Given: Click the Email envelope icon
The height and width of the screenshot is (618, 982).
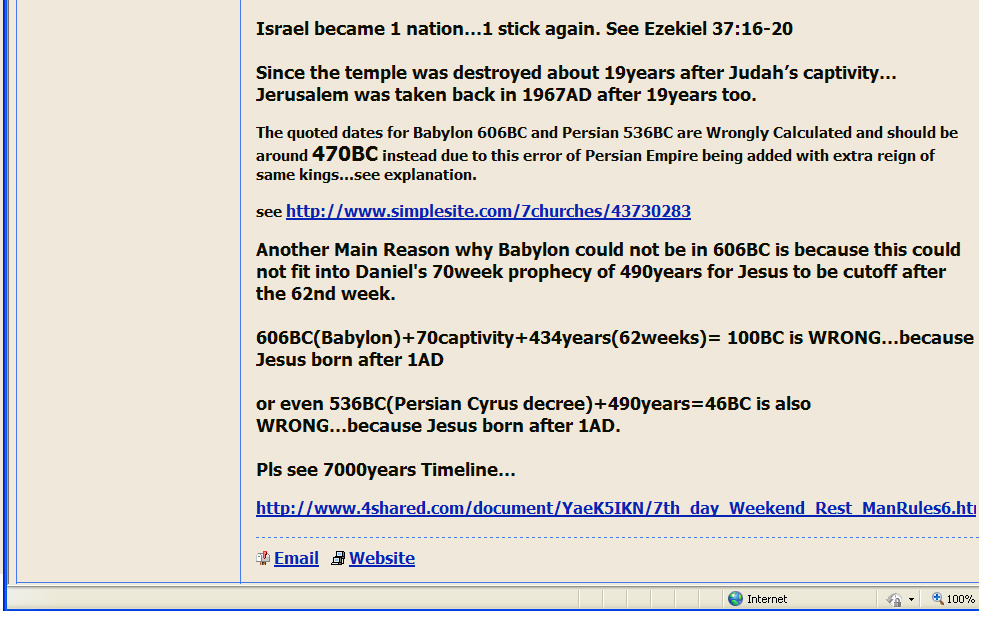Looking at the screenshot, I should point(263,558).
